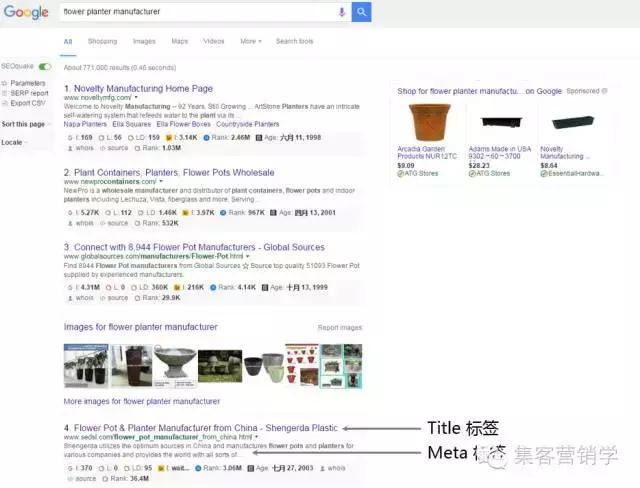
Task: Click source under Novelty Manufacturing result
Action: click(x=118, y=148)
